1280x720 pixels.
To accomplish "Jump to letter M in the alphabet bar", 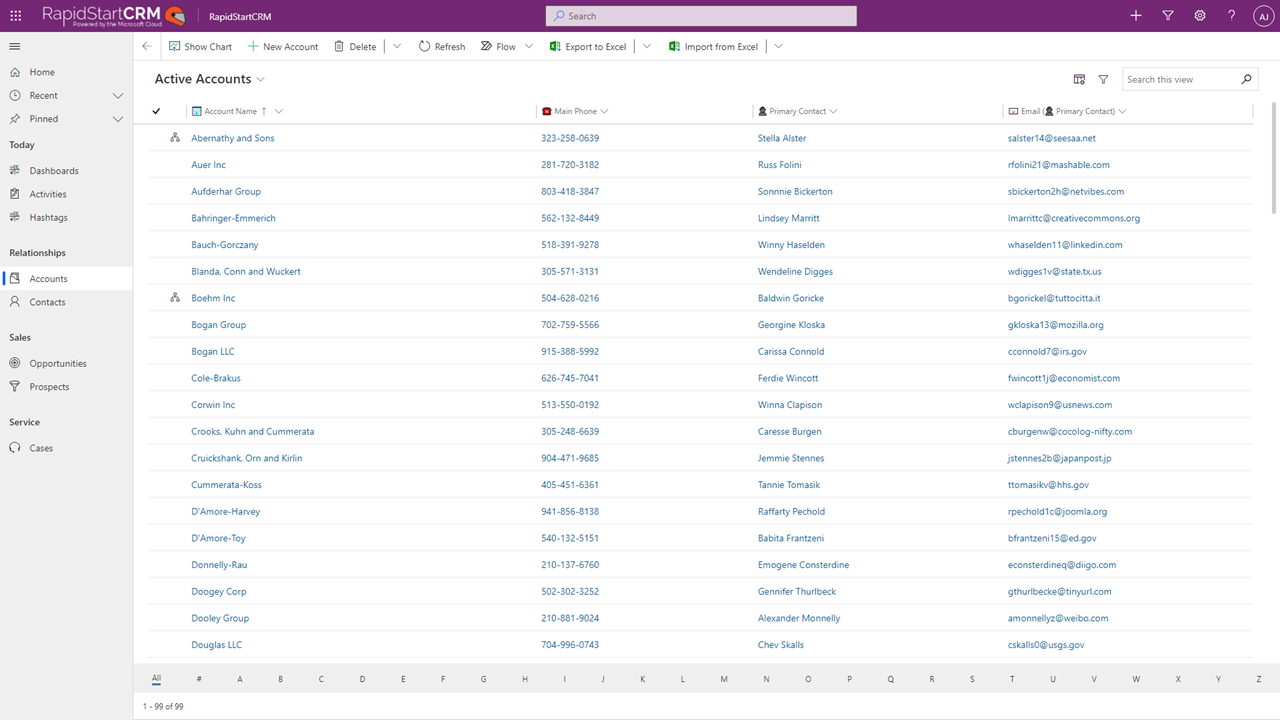I will pyautogui.click(x=724, y=678).
